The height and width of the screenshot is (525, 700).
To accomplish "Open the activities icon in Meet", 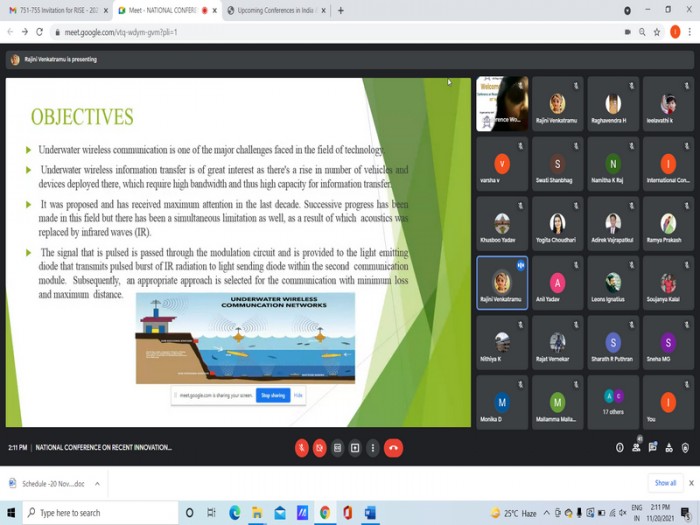I will [669, 448].
